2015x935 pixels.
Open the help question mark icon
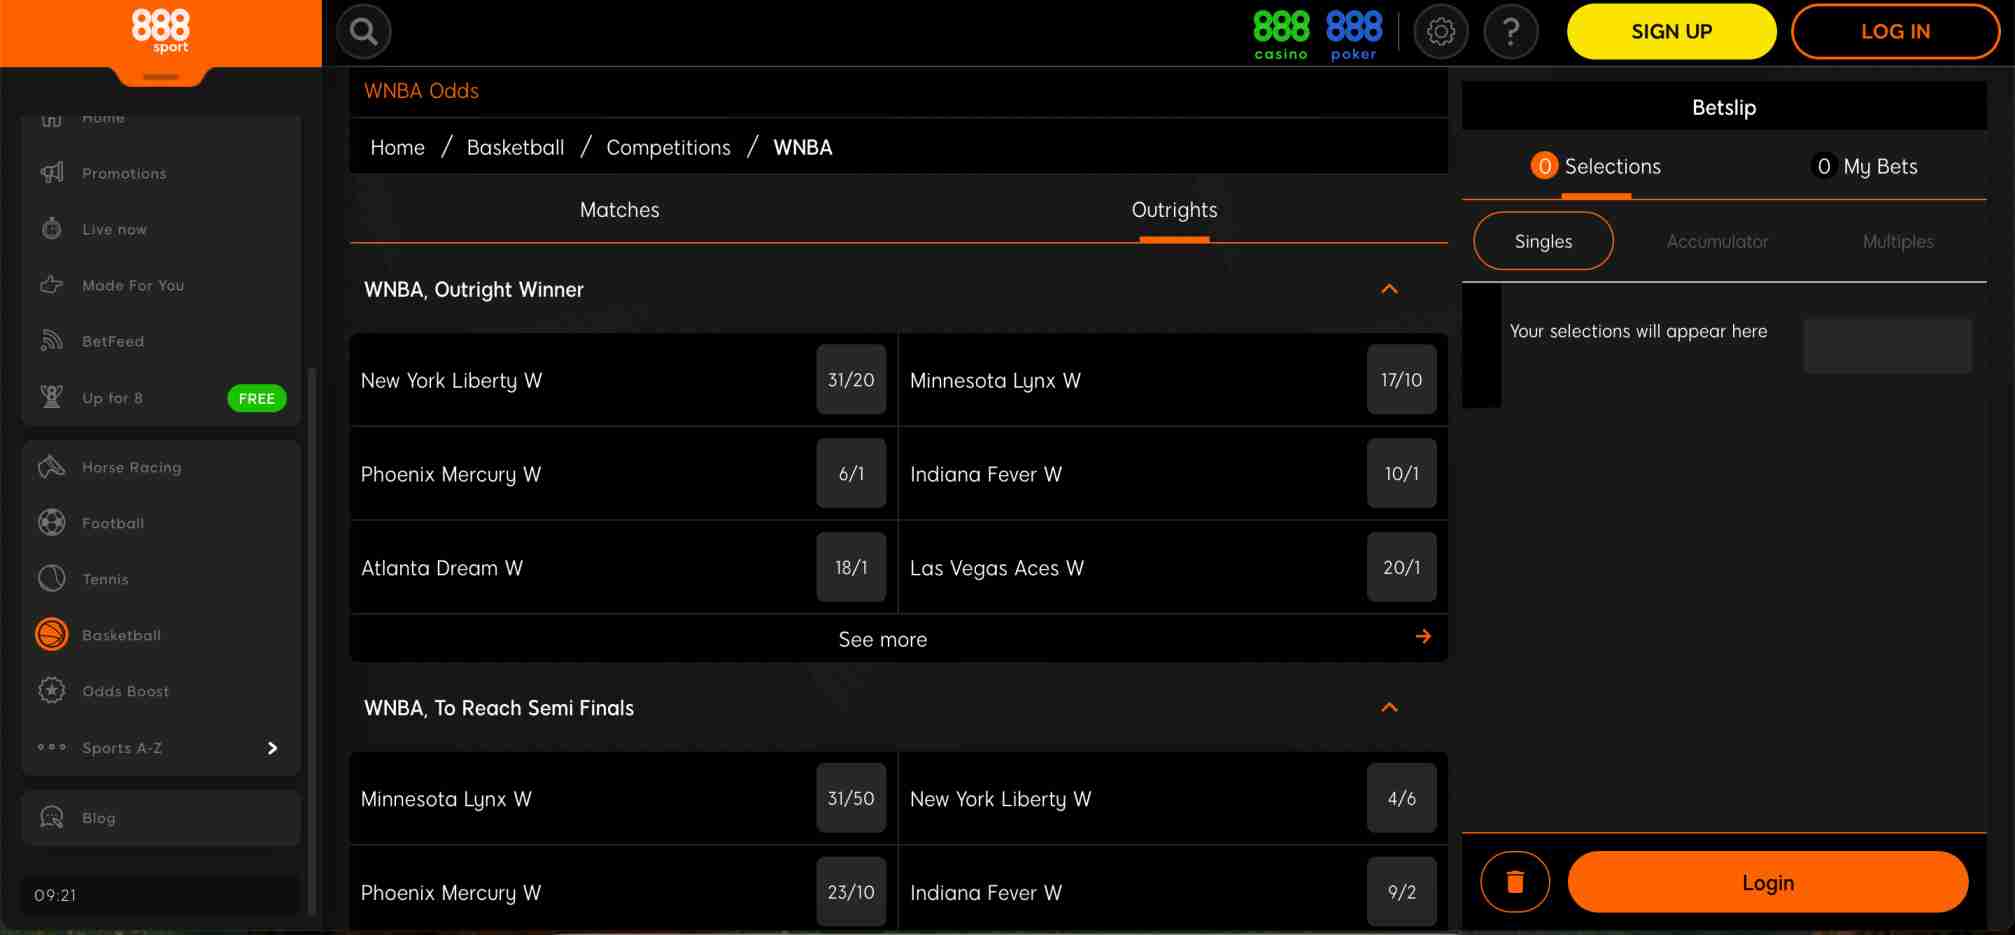(1510, 32)
